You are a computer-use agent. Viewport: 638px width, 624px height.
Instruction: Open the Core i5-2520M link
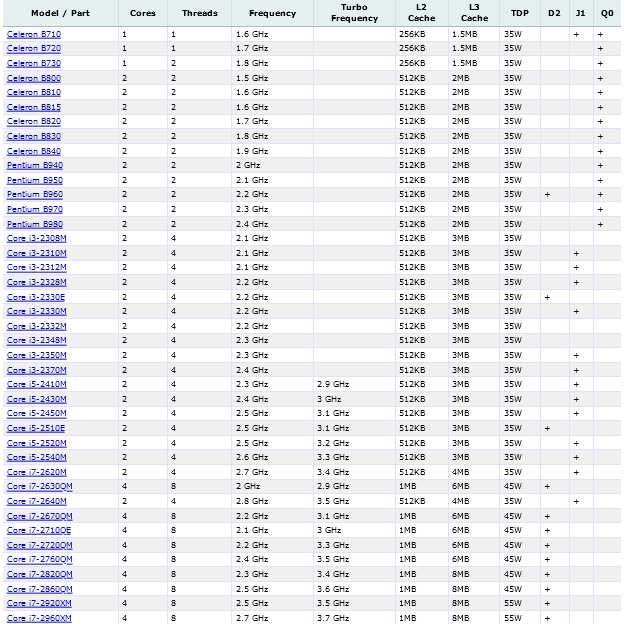(x=37, y=443)
